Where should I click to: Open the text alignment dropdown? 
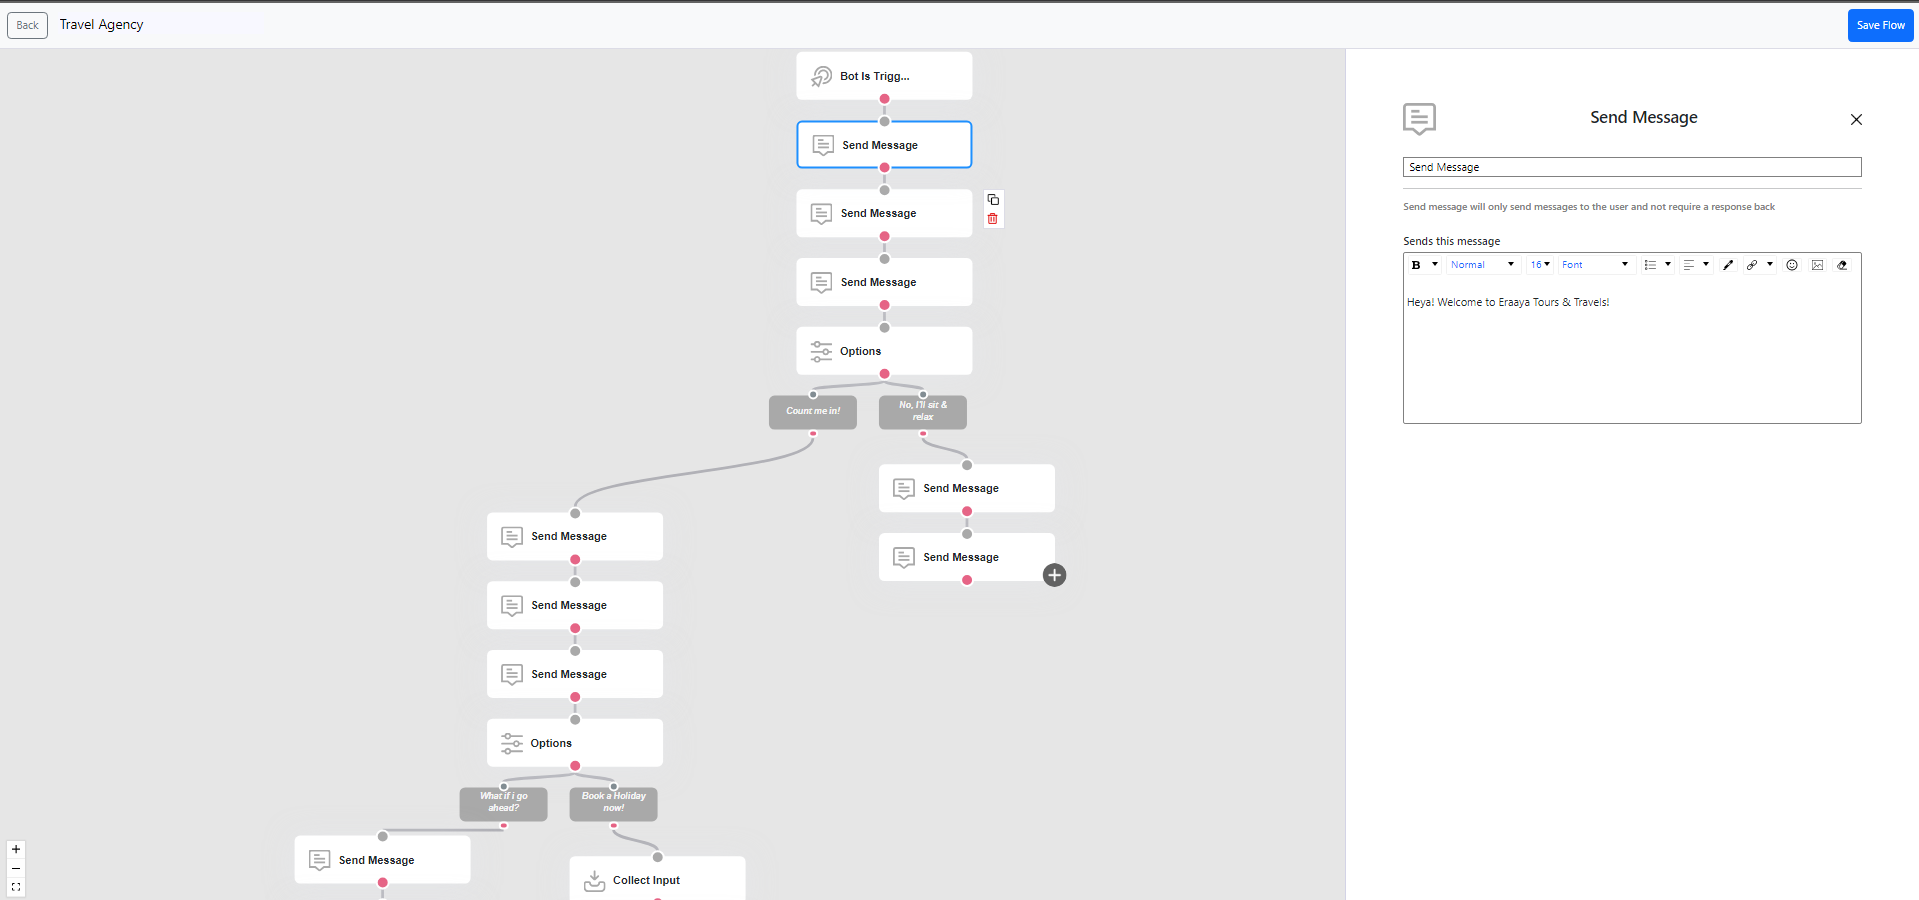(1696, 264)
